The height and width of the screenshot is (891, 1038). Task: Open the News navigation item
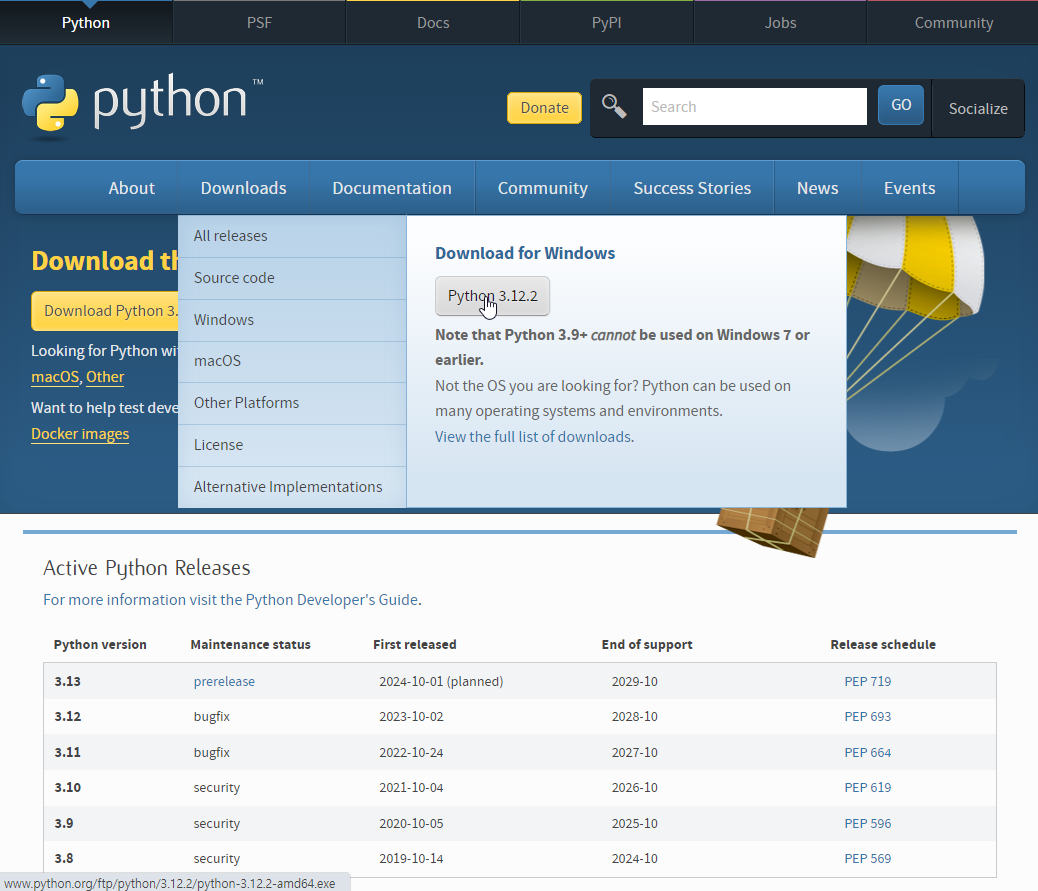click(817, 188)
